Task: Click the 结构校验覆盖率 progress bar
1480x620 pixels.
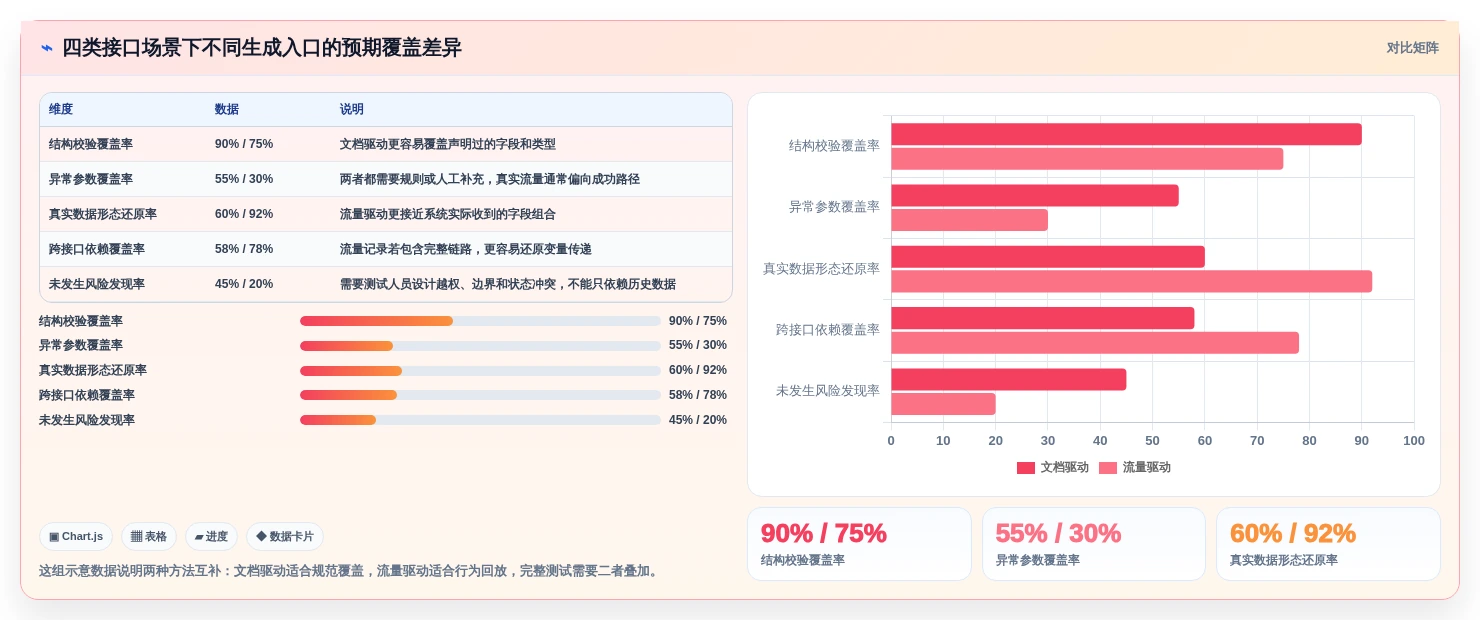Action: click(480, 321)
